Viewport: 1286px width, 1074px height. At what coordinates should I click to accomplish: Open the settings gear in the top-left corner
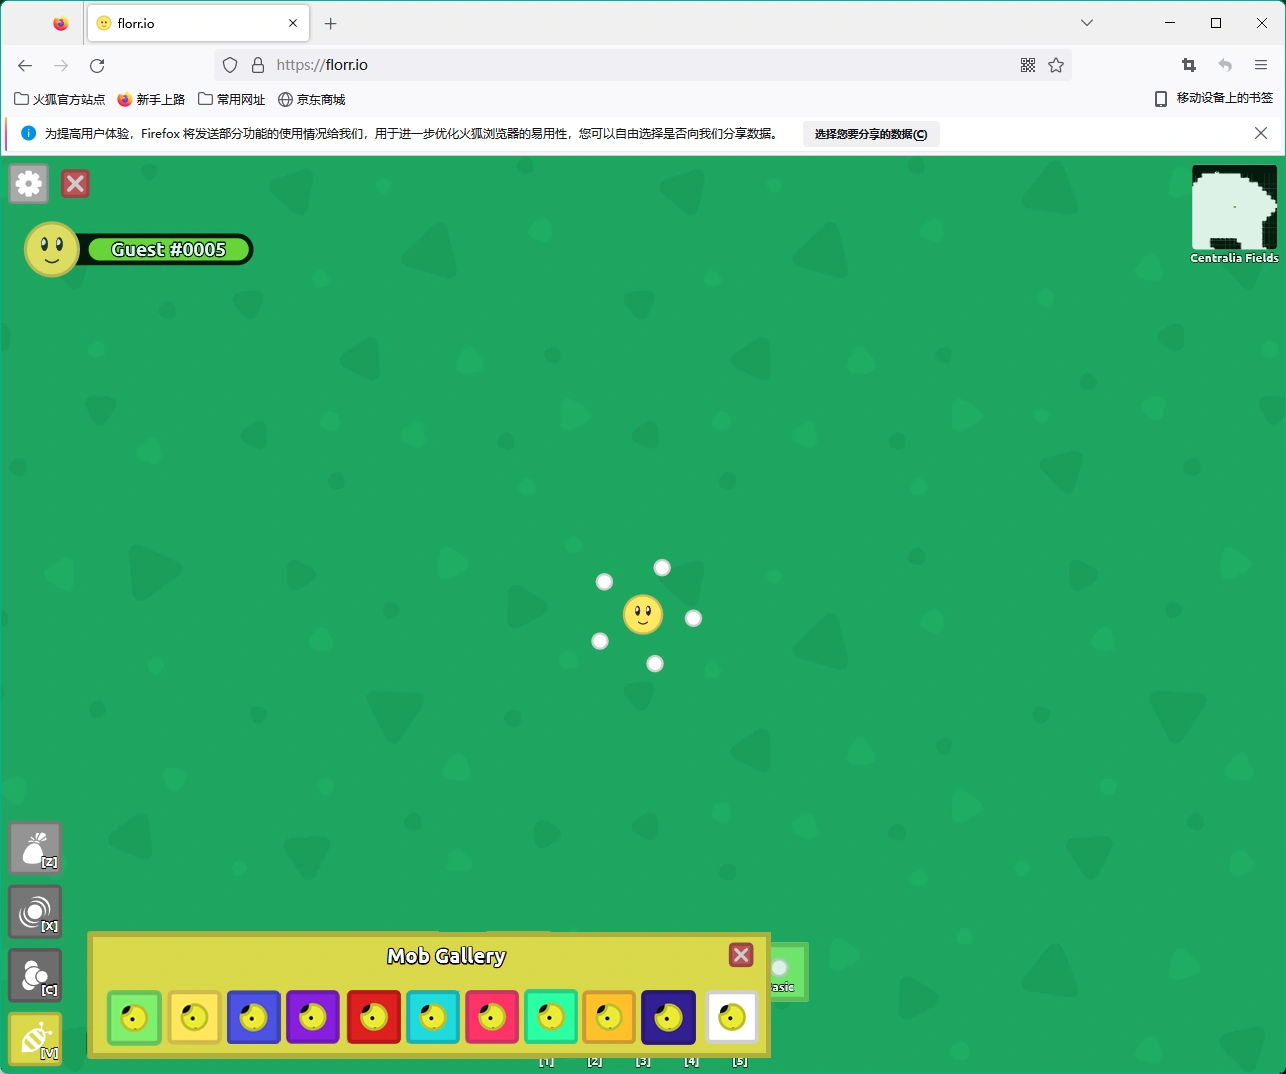pos(28,183)
